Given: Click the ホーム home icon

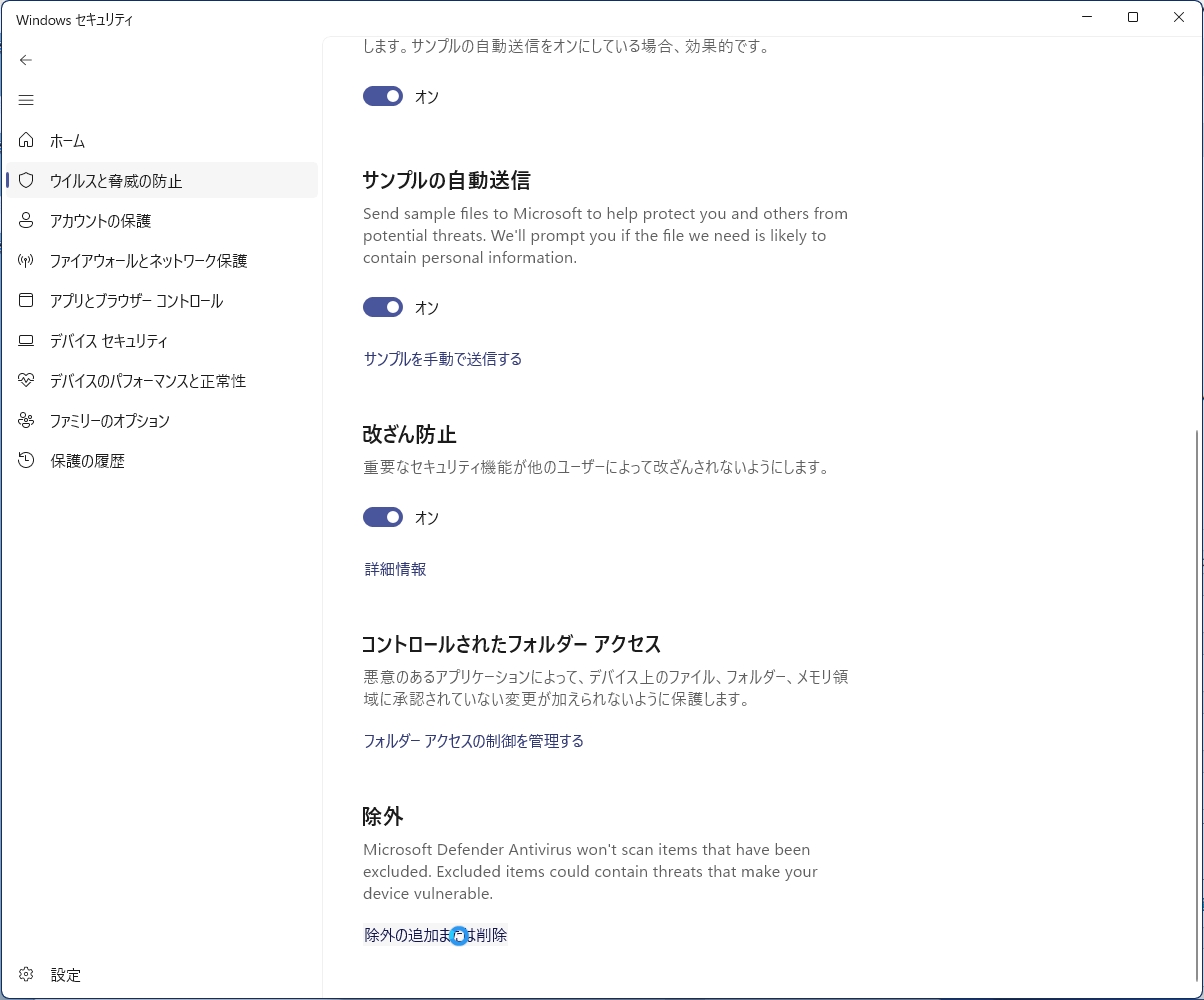Looking at the screenshot, I should (x=26, y=141).
